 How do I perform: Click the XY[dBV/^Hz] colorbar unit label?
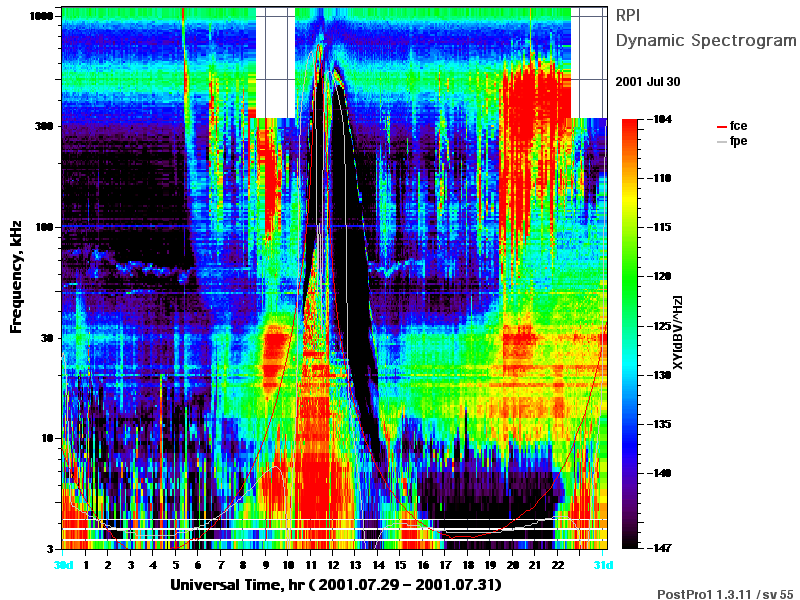coord(677,332)
